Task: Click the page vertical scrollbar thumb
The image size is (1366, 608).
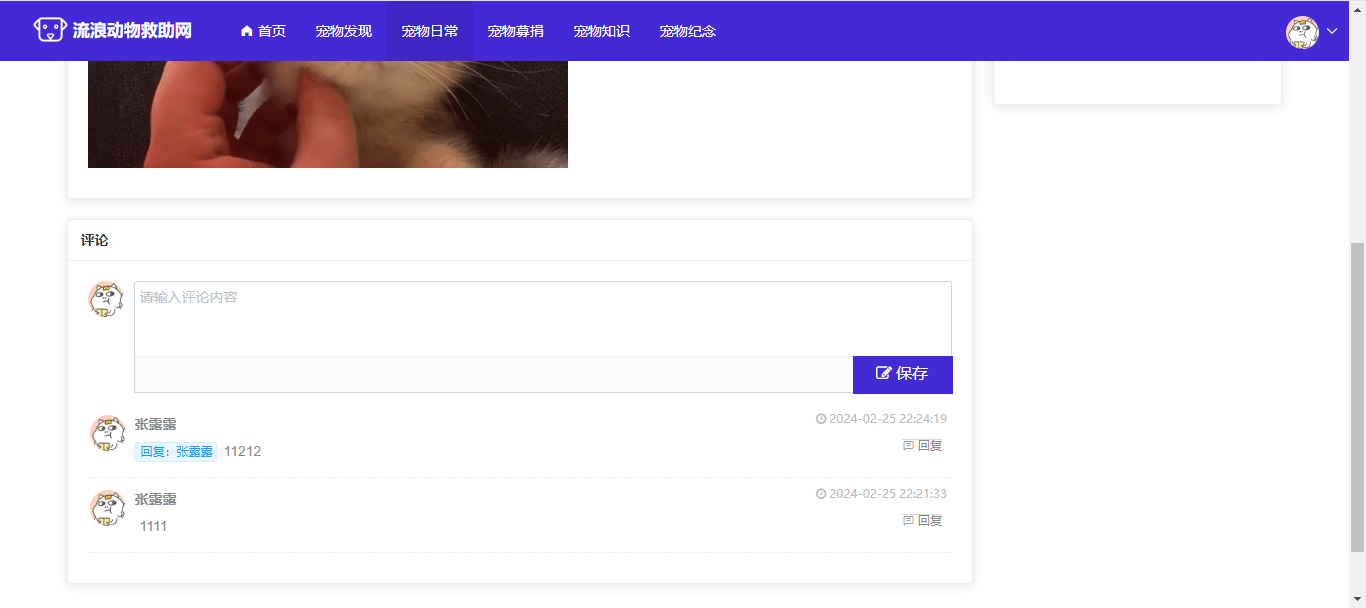Action: point(1357,396)
